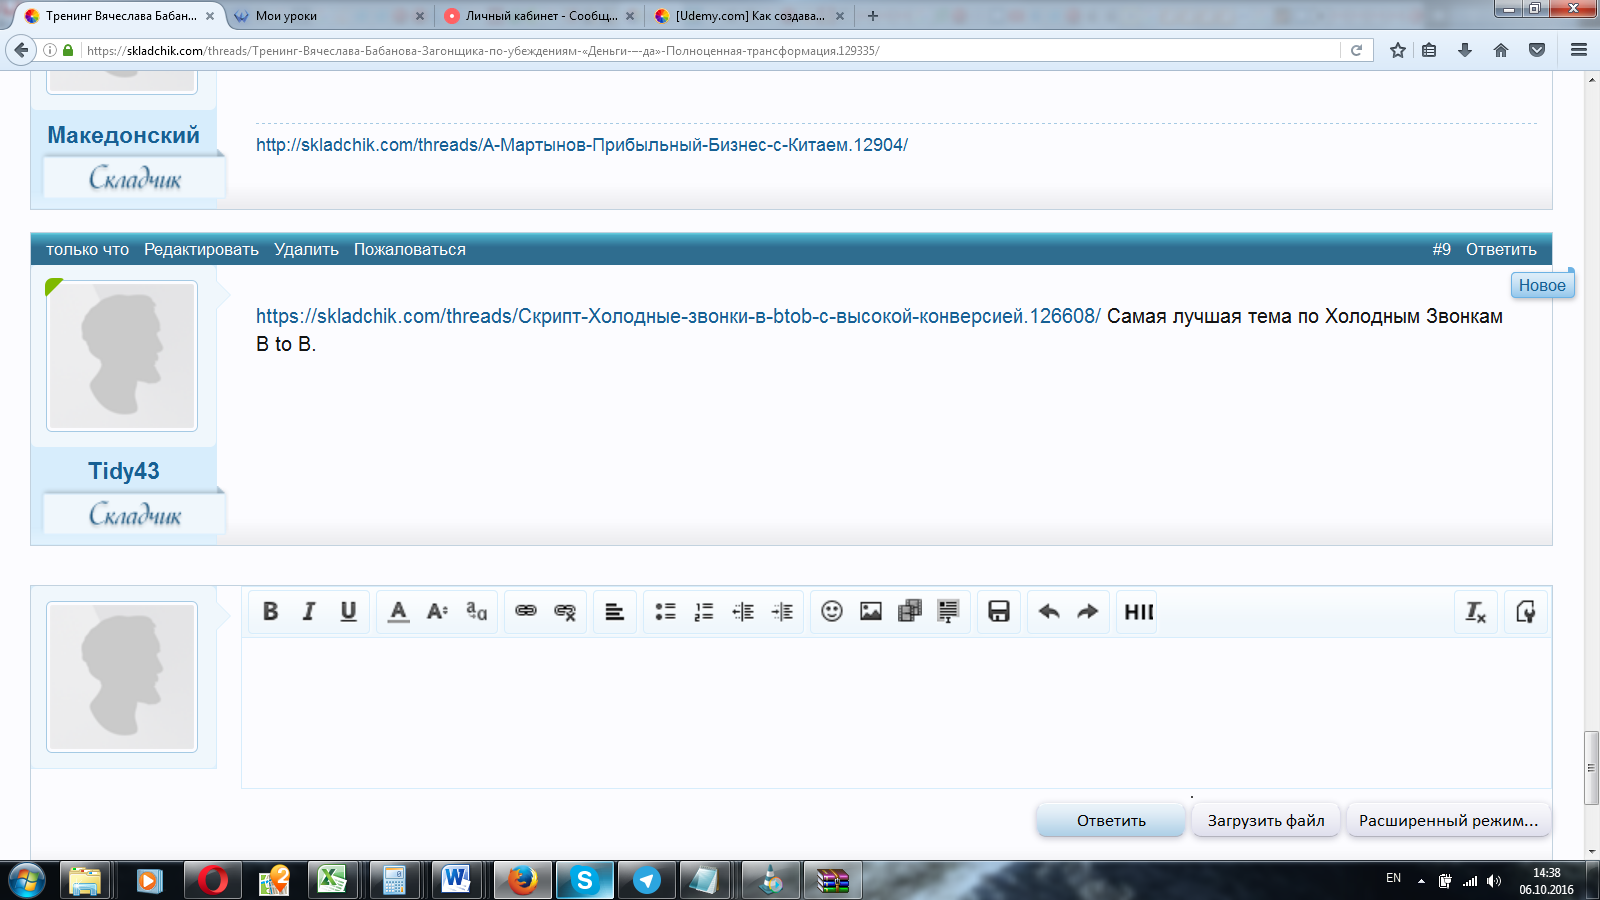
Task: Toggle bold formatting in the reply editor
Action: [270, 611]
